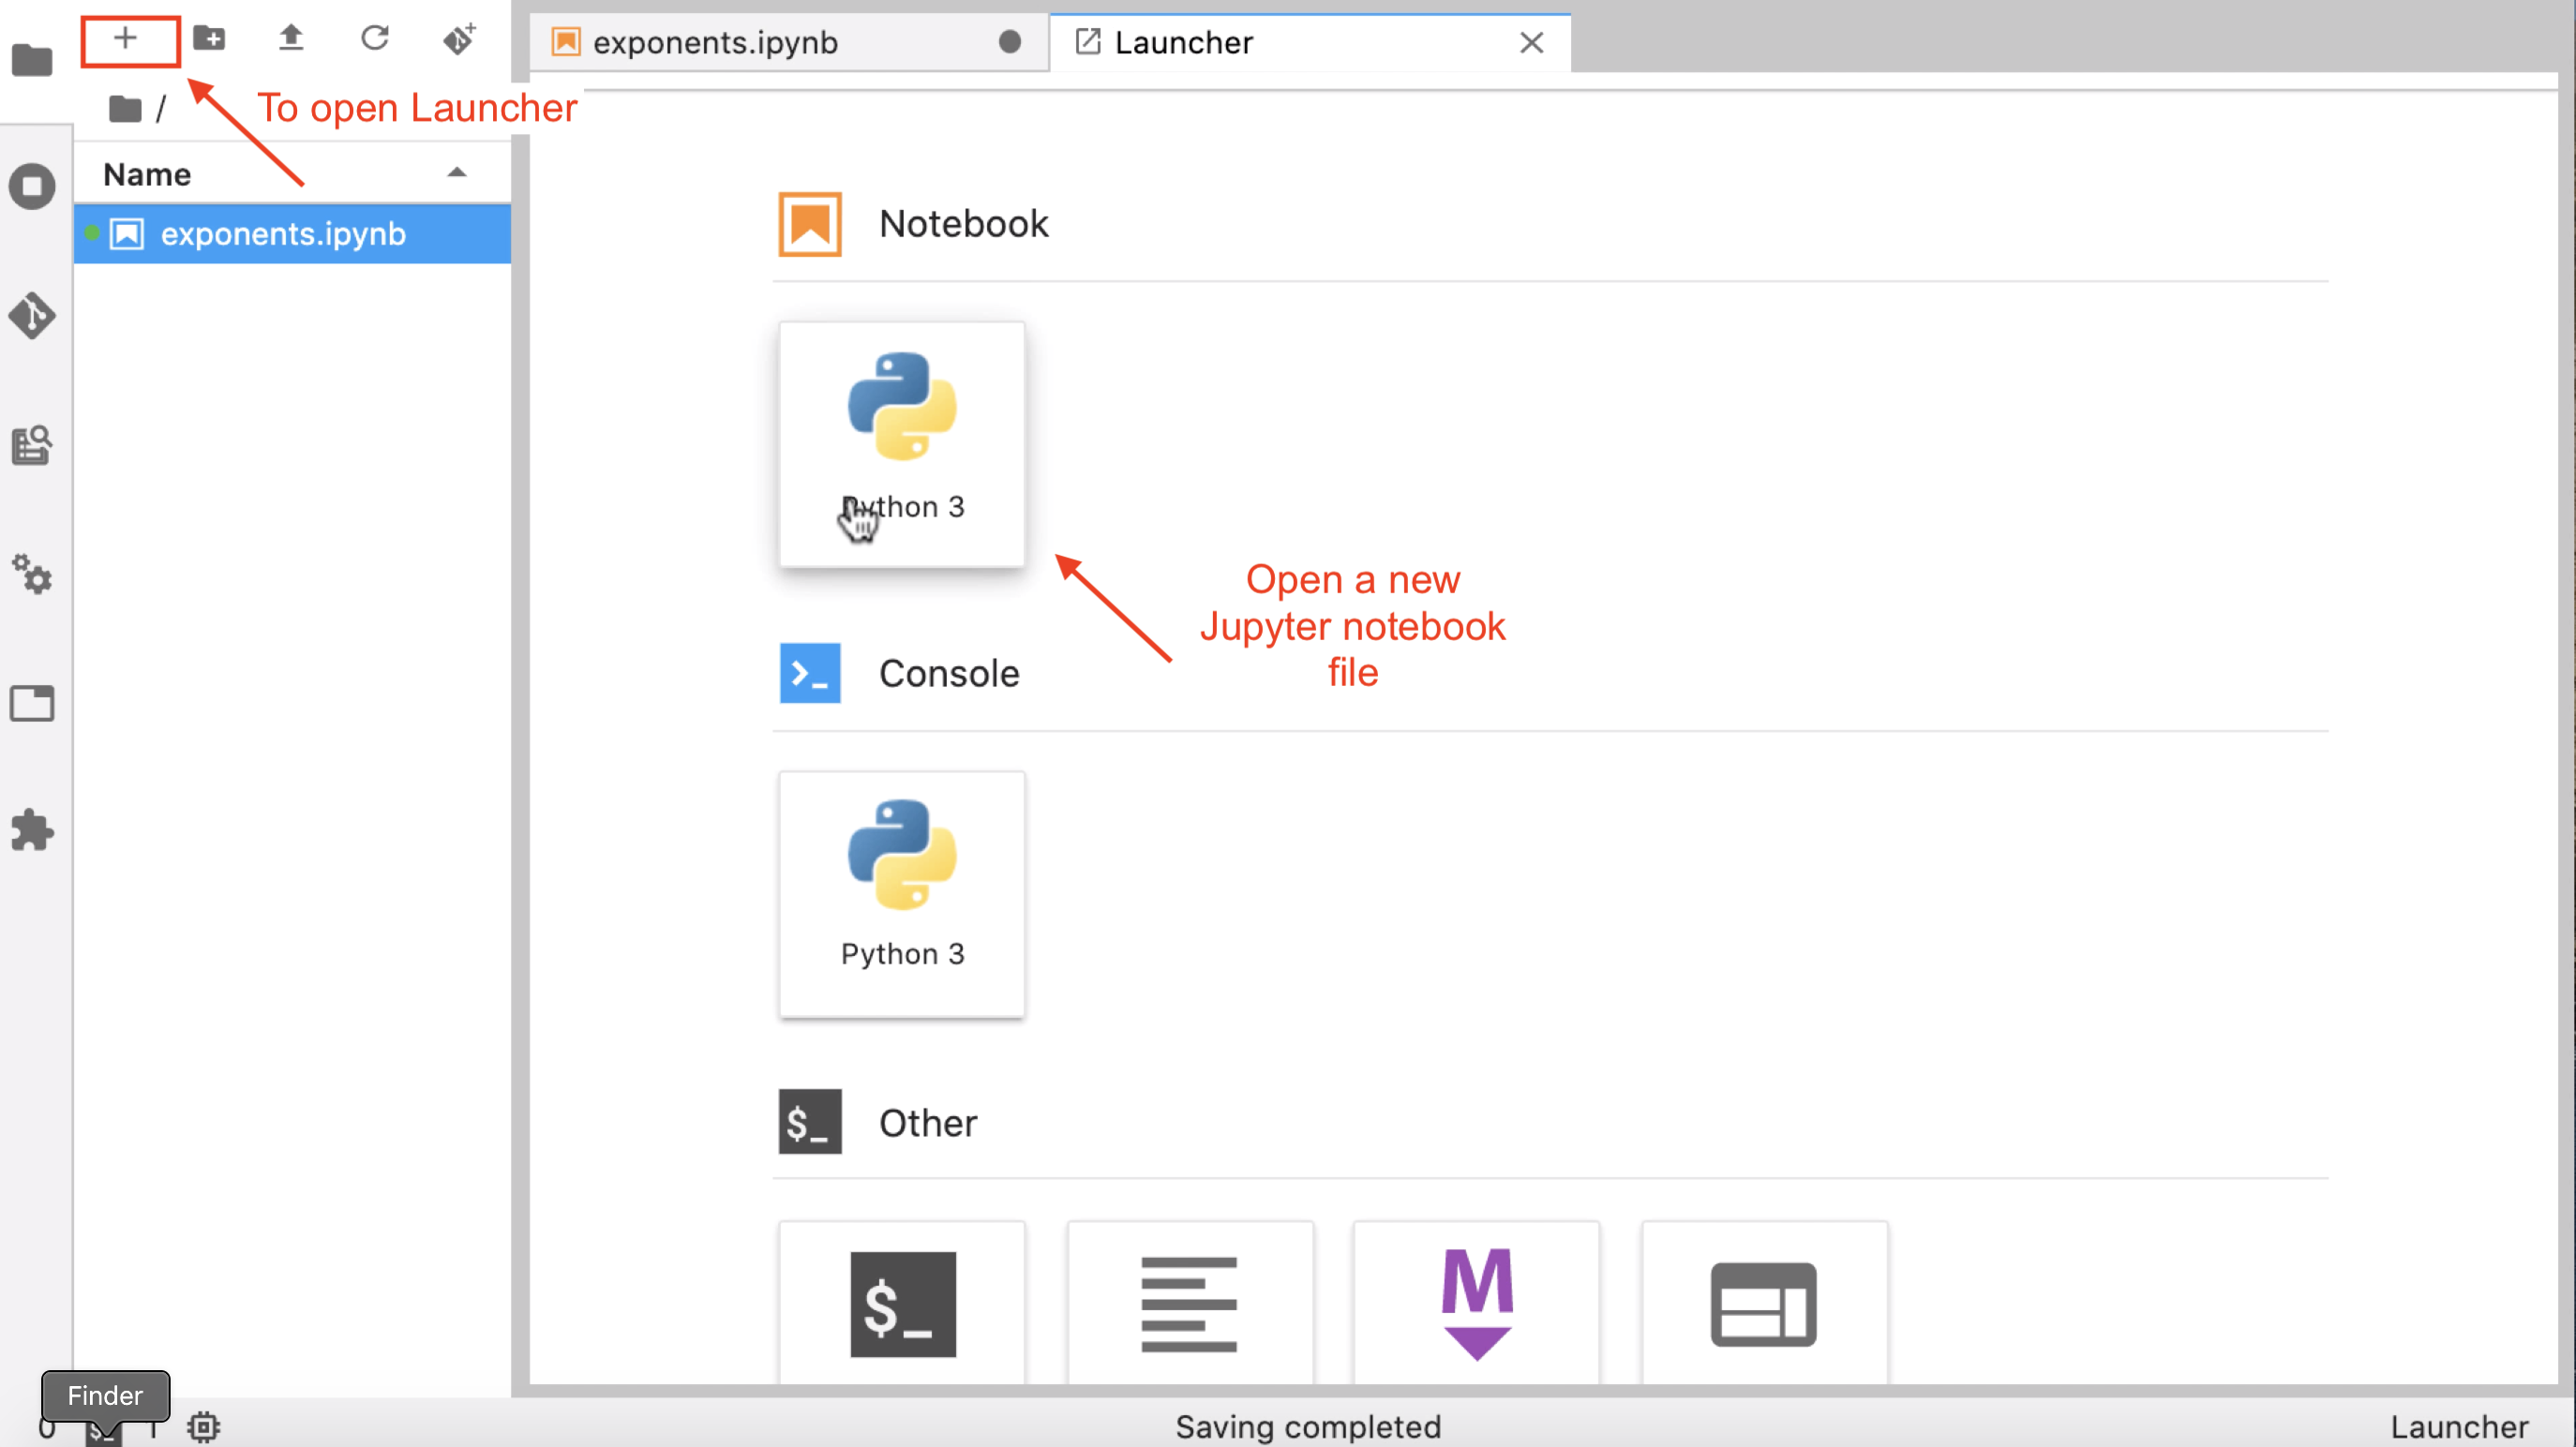Open the property inspector gears icon
2576x1447 pixels.
coord(32,574)
